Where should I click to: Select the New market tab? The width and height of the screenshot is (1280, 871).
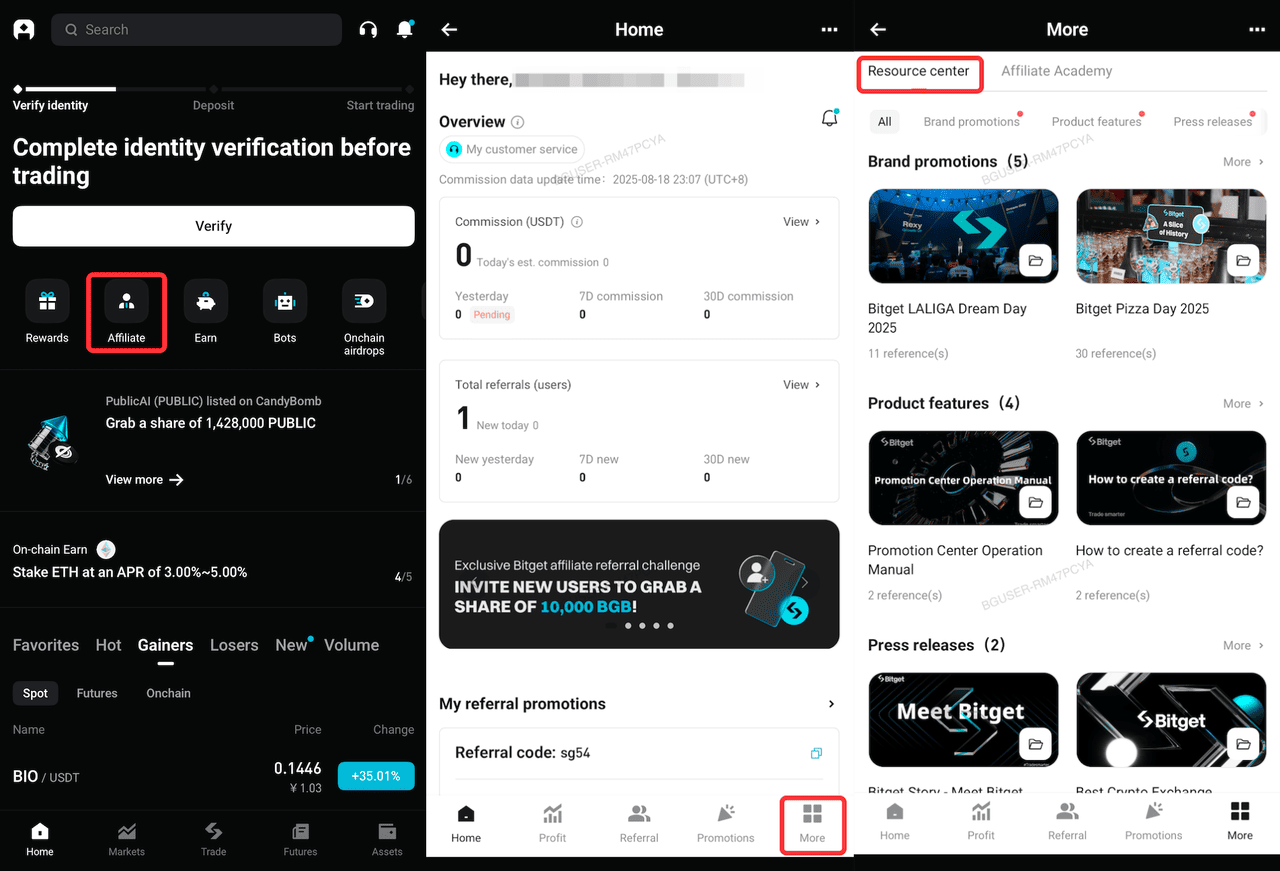(292, 645)
